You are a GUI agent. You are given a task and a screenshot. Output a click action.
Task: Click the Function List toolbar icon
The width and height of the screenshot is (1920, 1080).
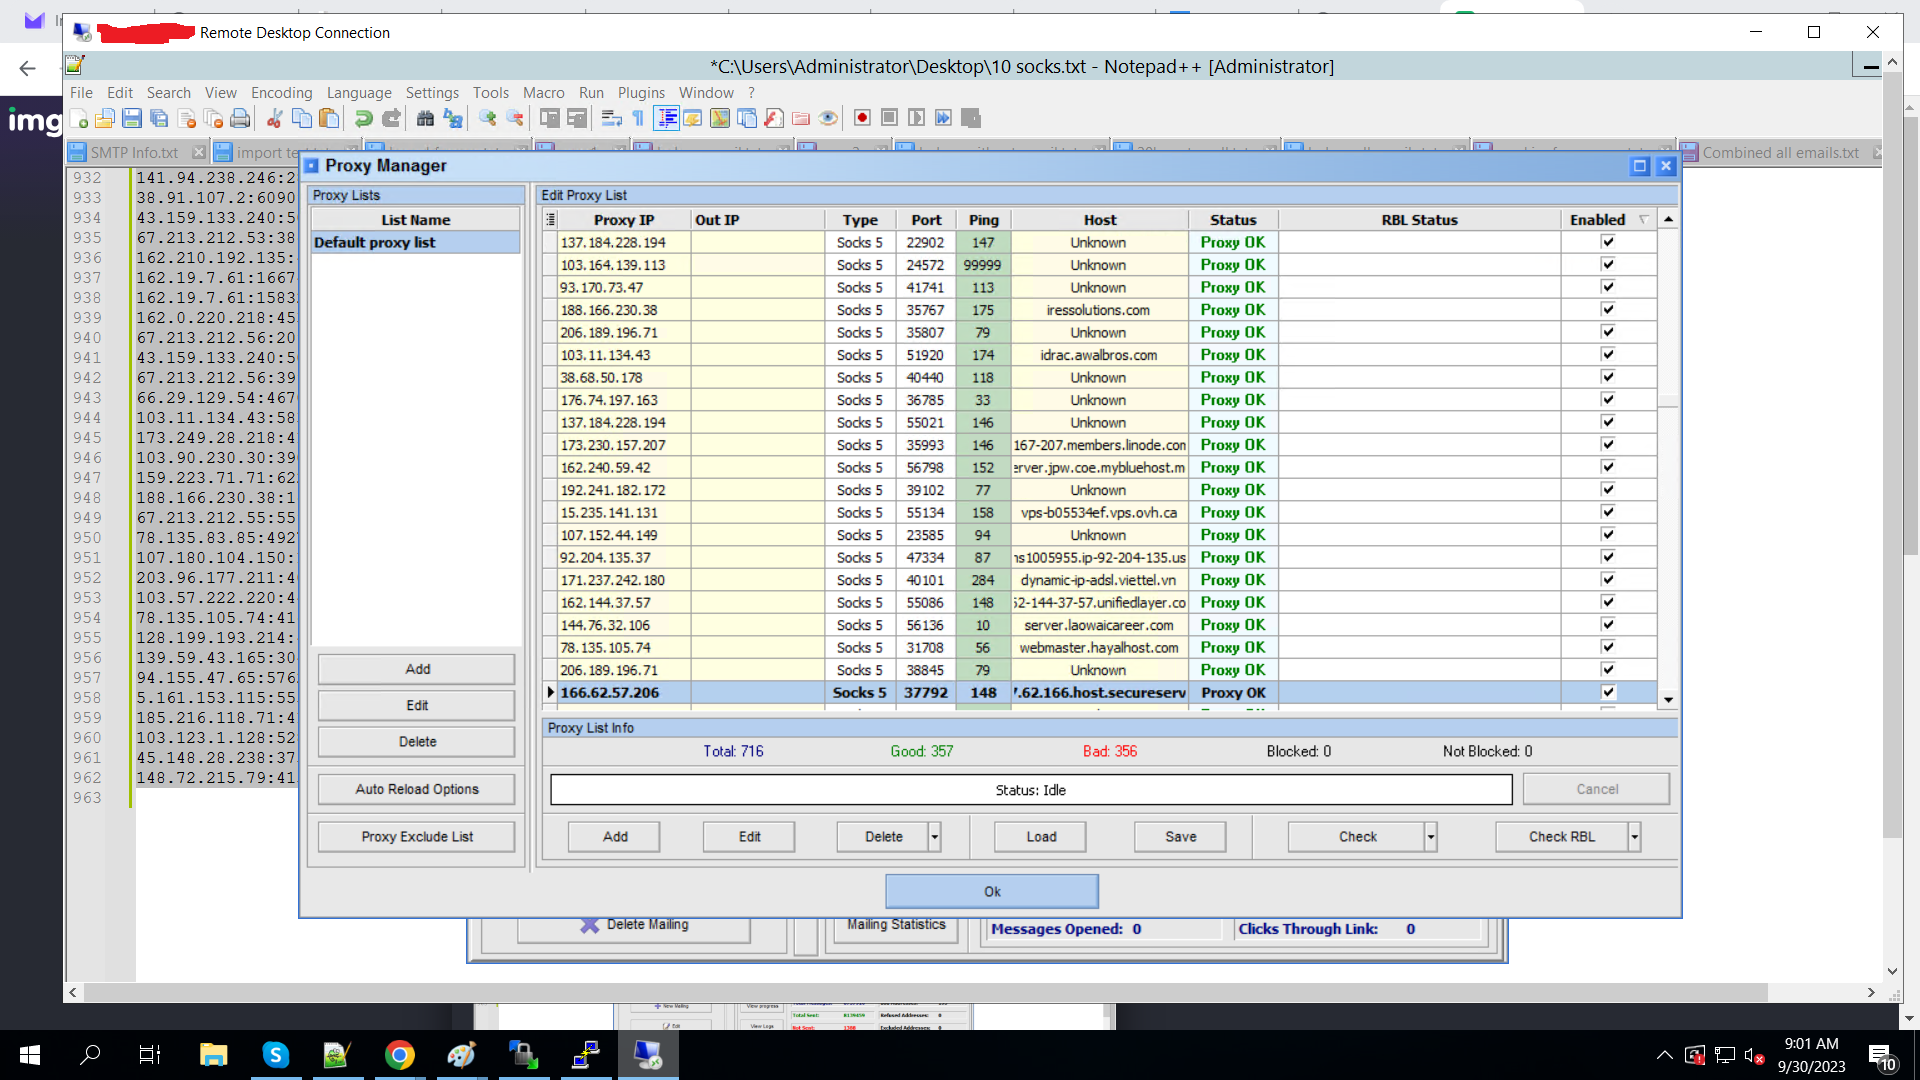(774, 118)
